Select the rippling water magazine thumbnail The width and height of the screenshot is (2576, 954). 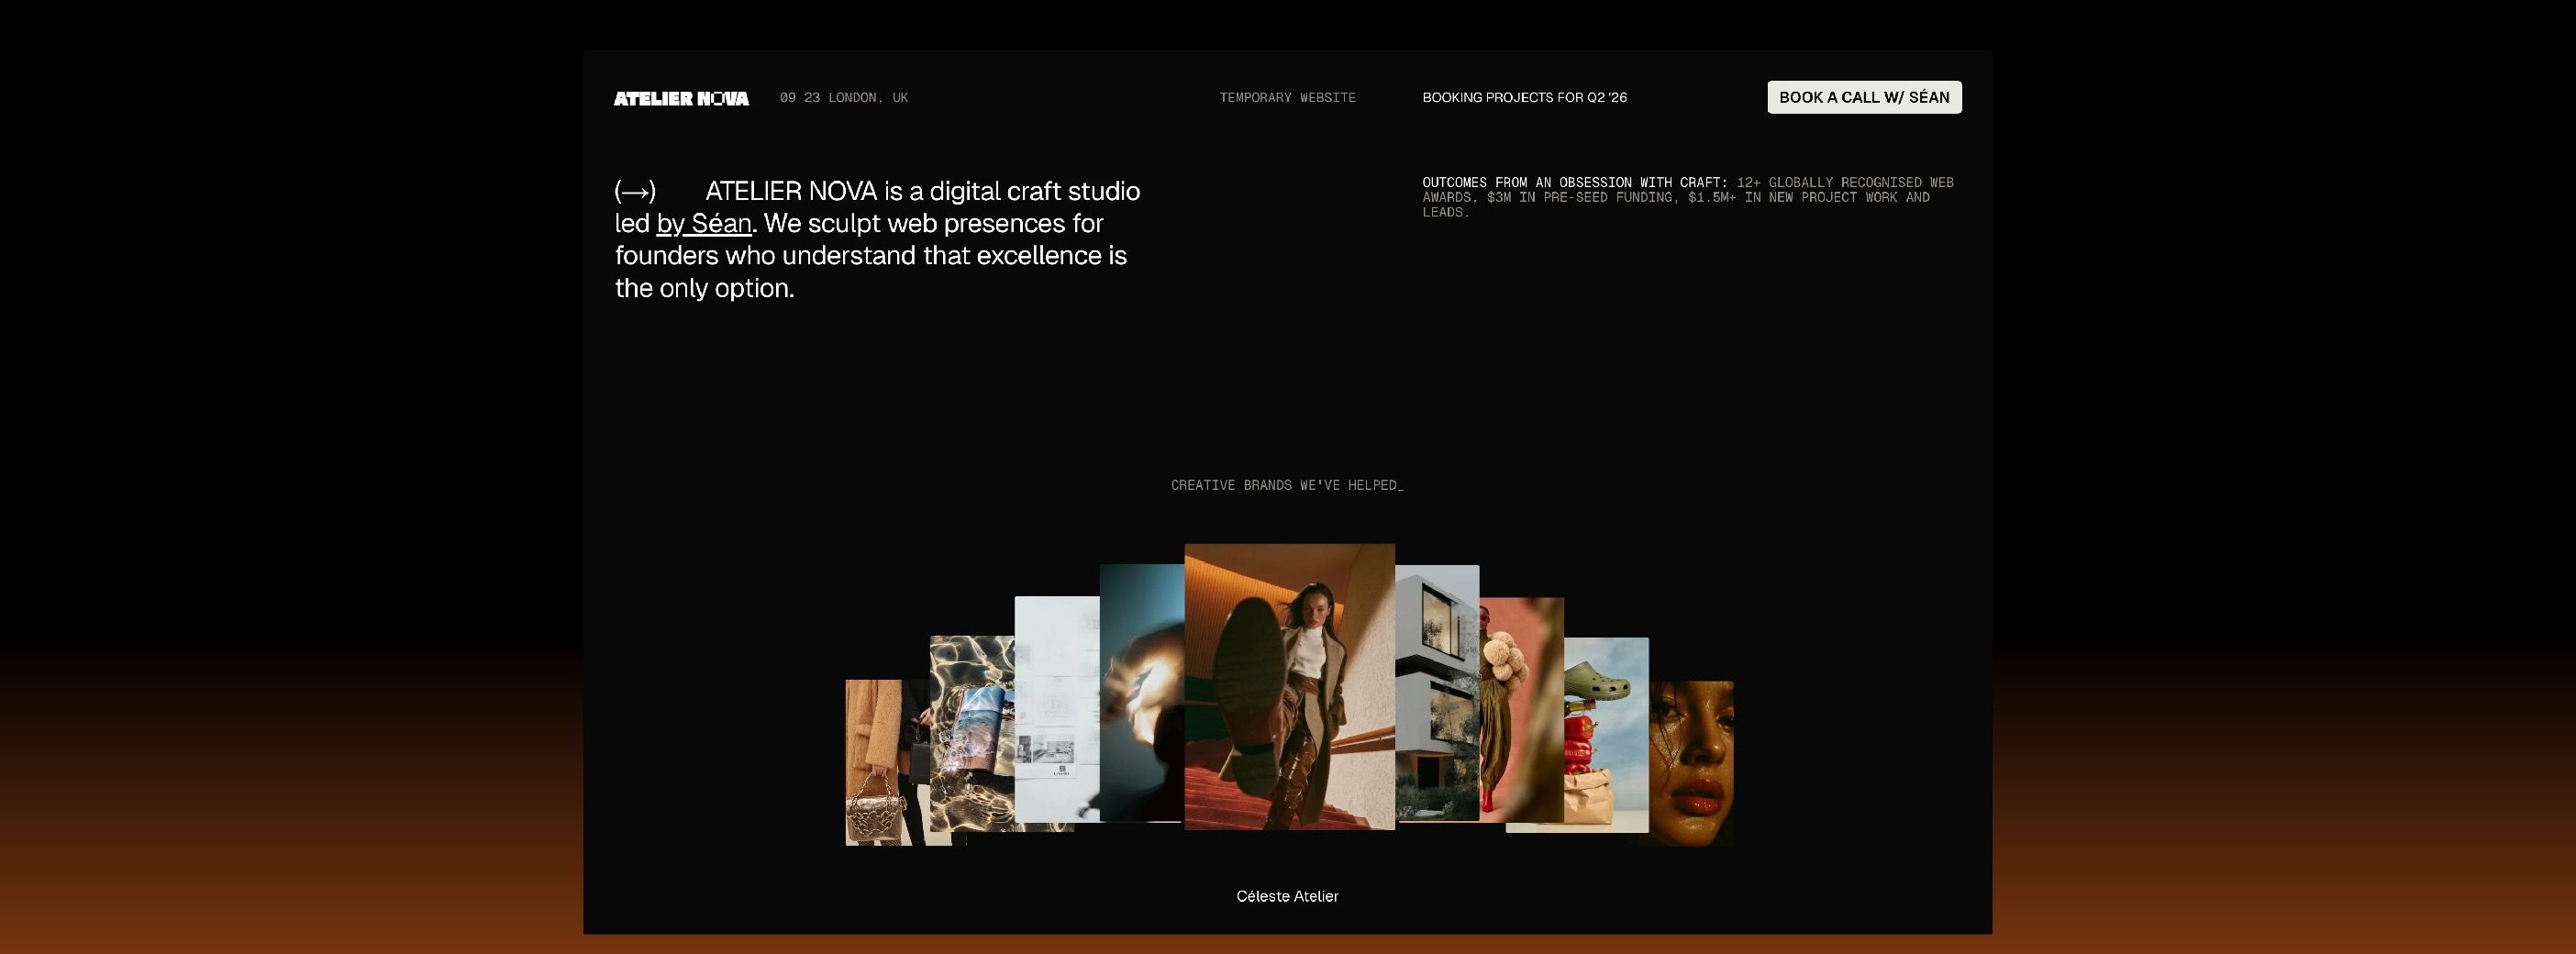(972, 733)
